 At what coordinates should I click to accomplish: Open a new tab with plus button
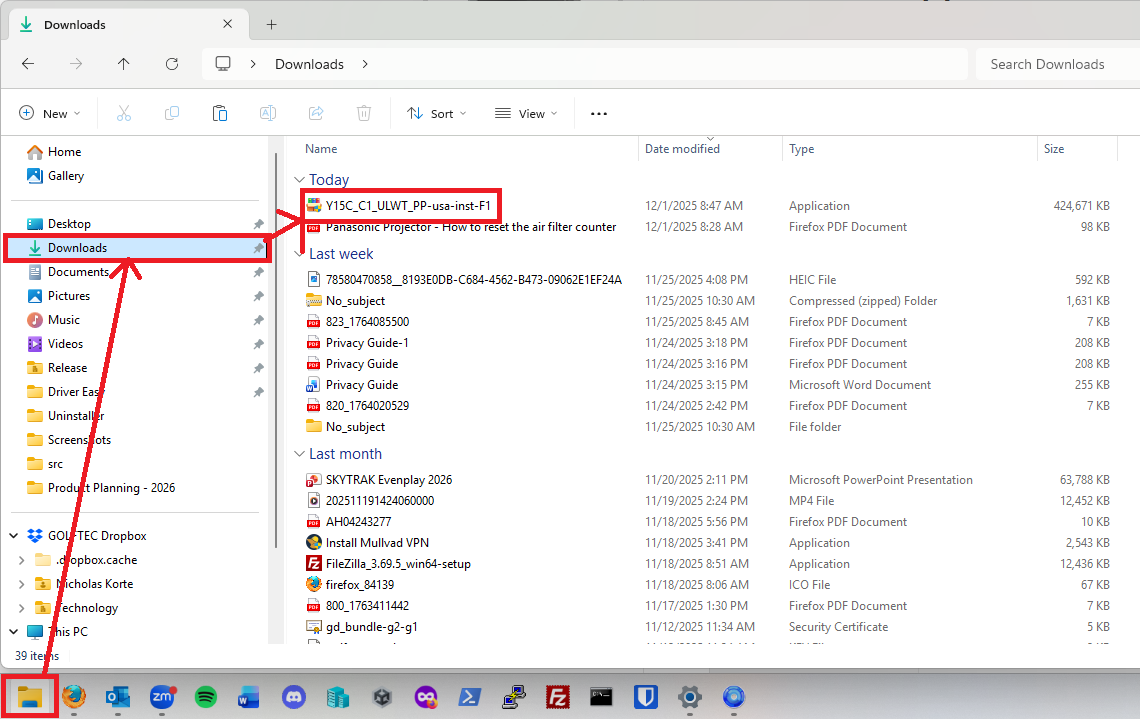271,25
